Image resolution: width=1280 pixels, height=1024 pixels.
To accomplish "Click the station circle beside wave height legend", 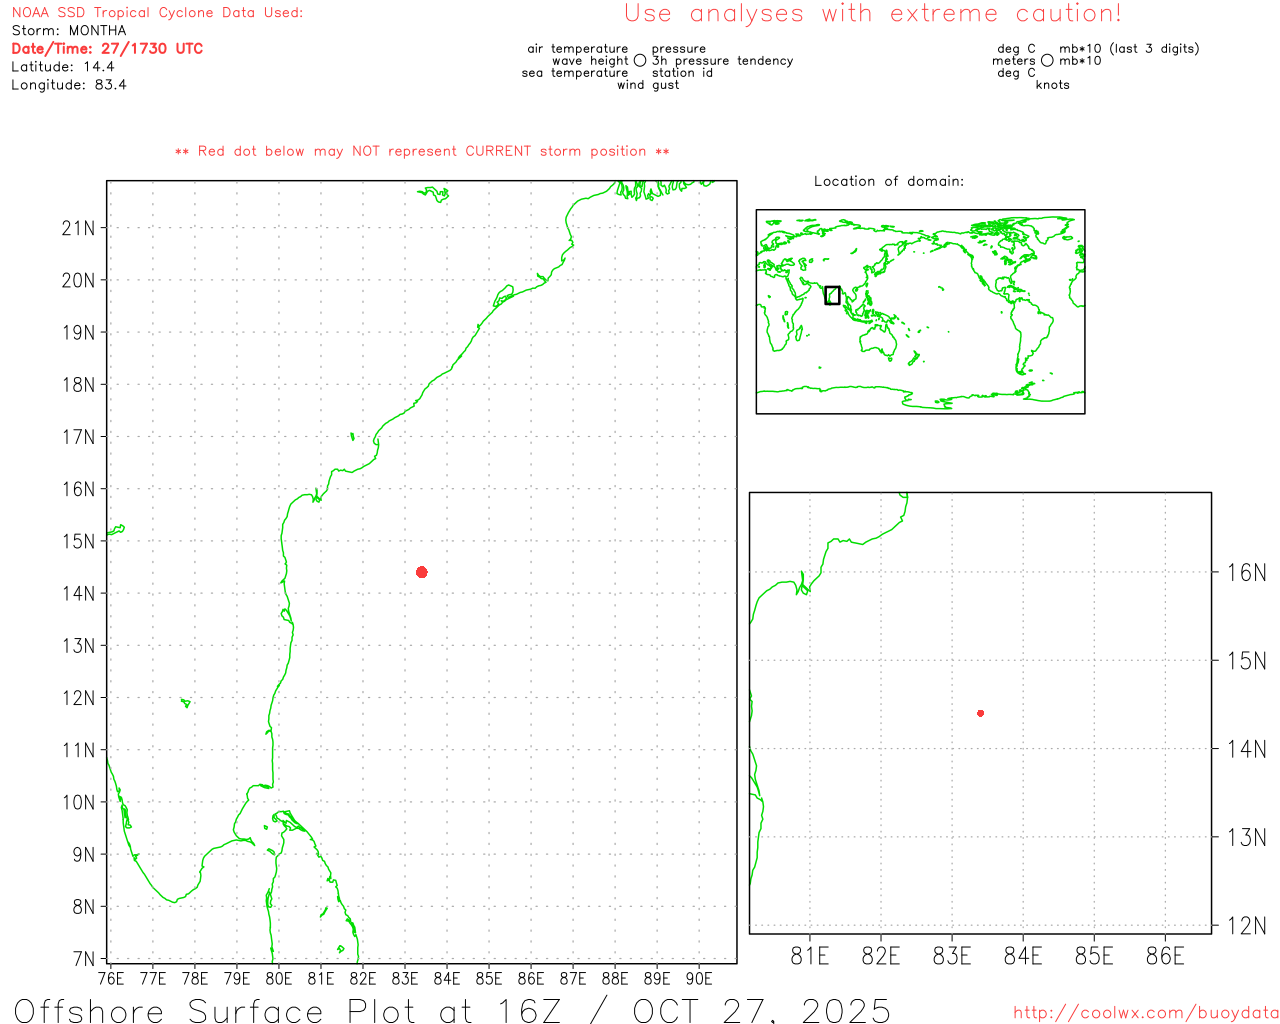I will pos(640,61).
